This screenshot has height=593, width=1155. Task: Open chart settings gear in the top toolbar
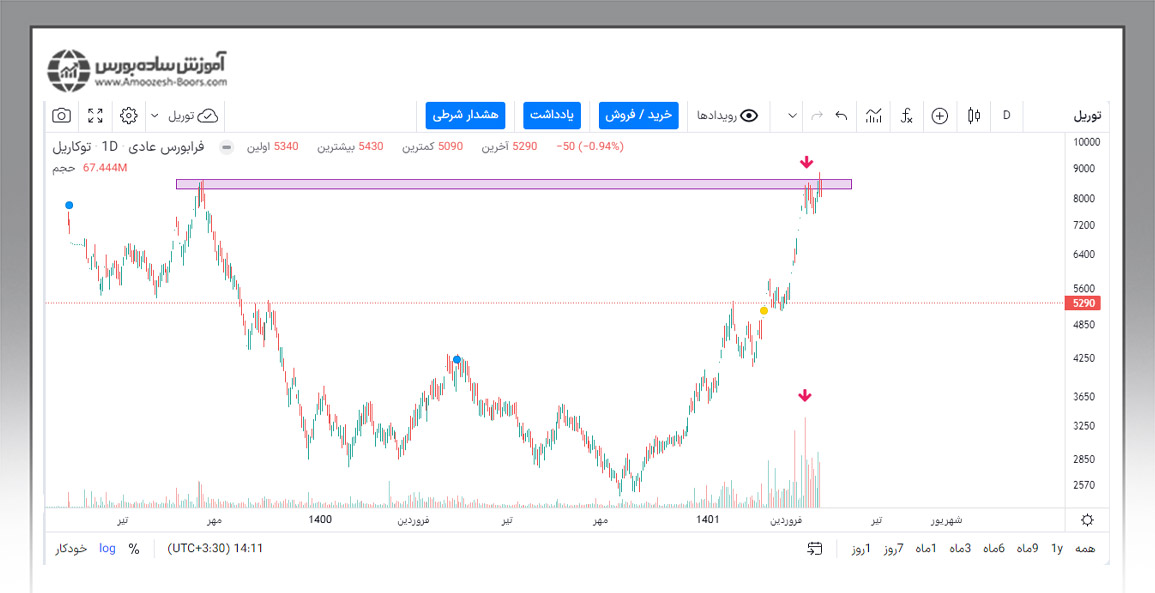tap(128, 116)
